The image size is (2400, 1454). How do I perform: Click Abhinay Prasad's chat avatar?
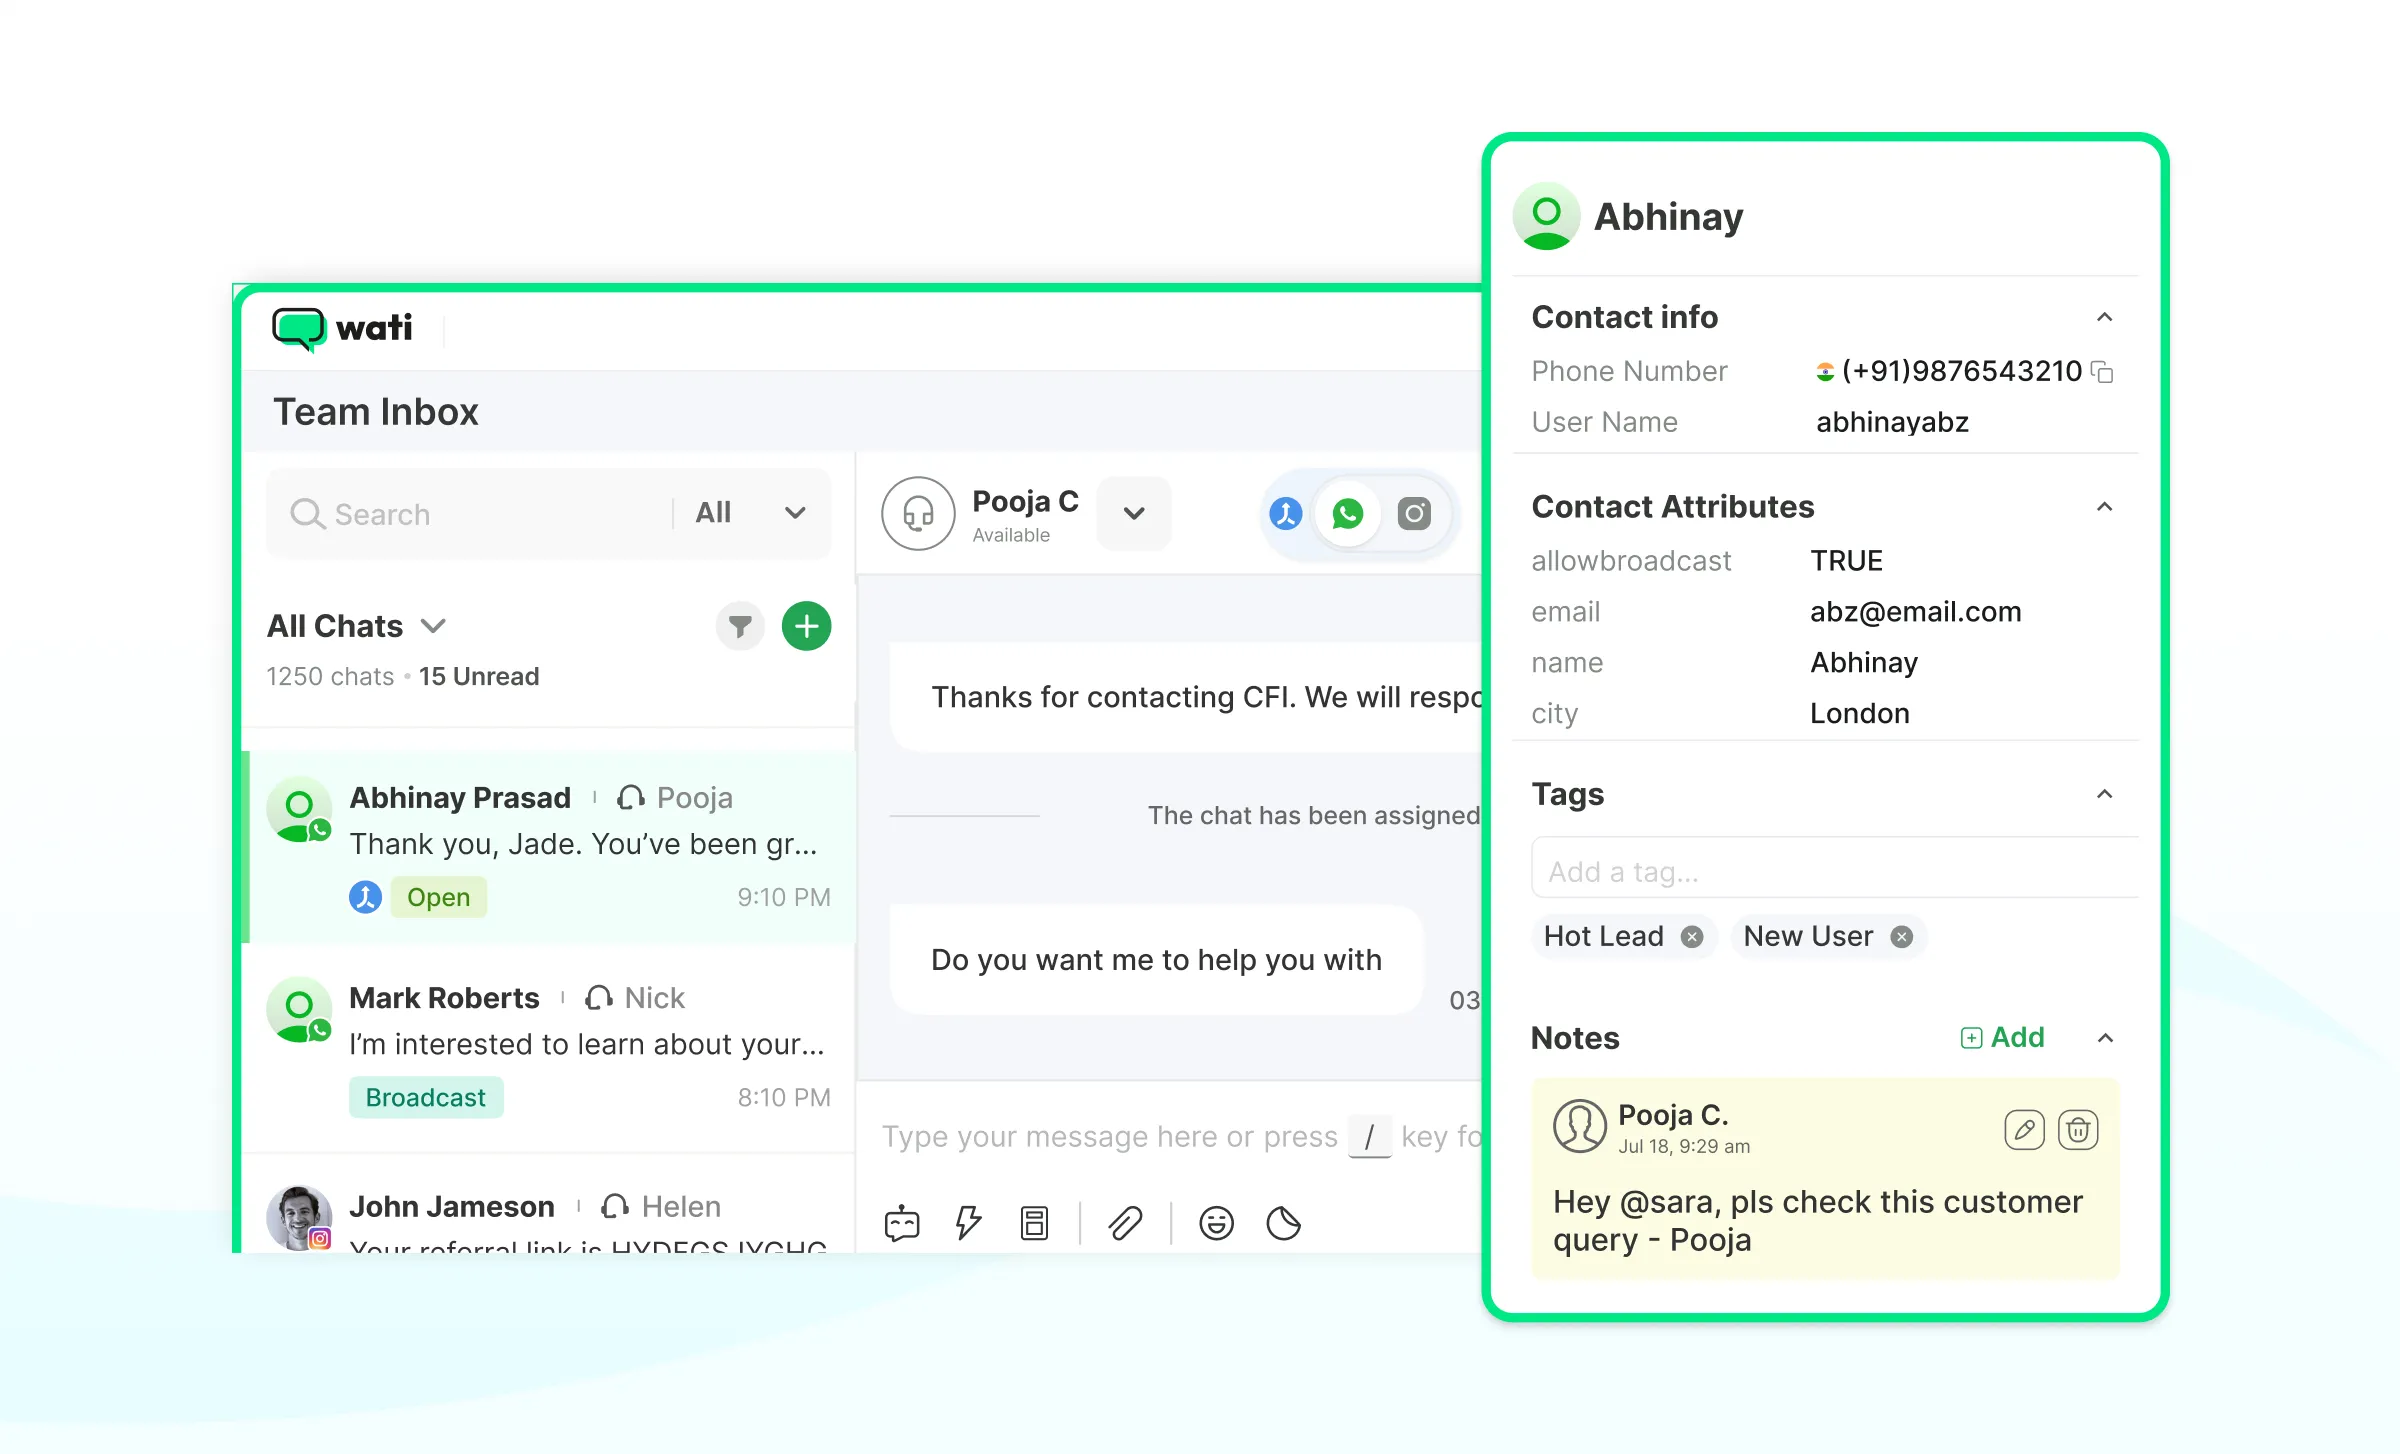click(x=299, y=810)
